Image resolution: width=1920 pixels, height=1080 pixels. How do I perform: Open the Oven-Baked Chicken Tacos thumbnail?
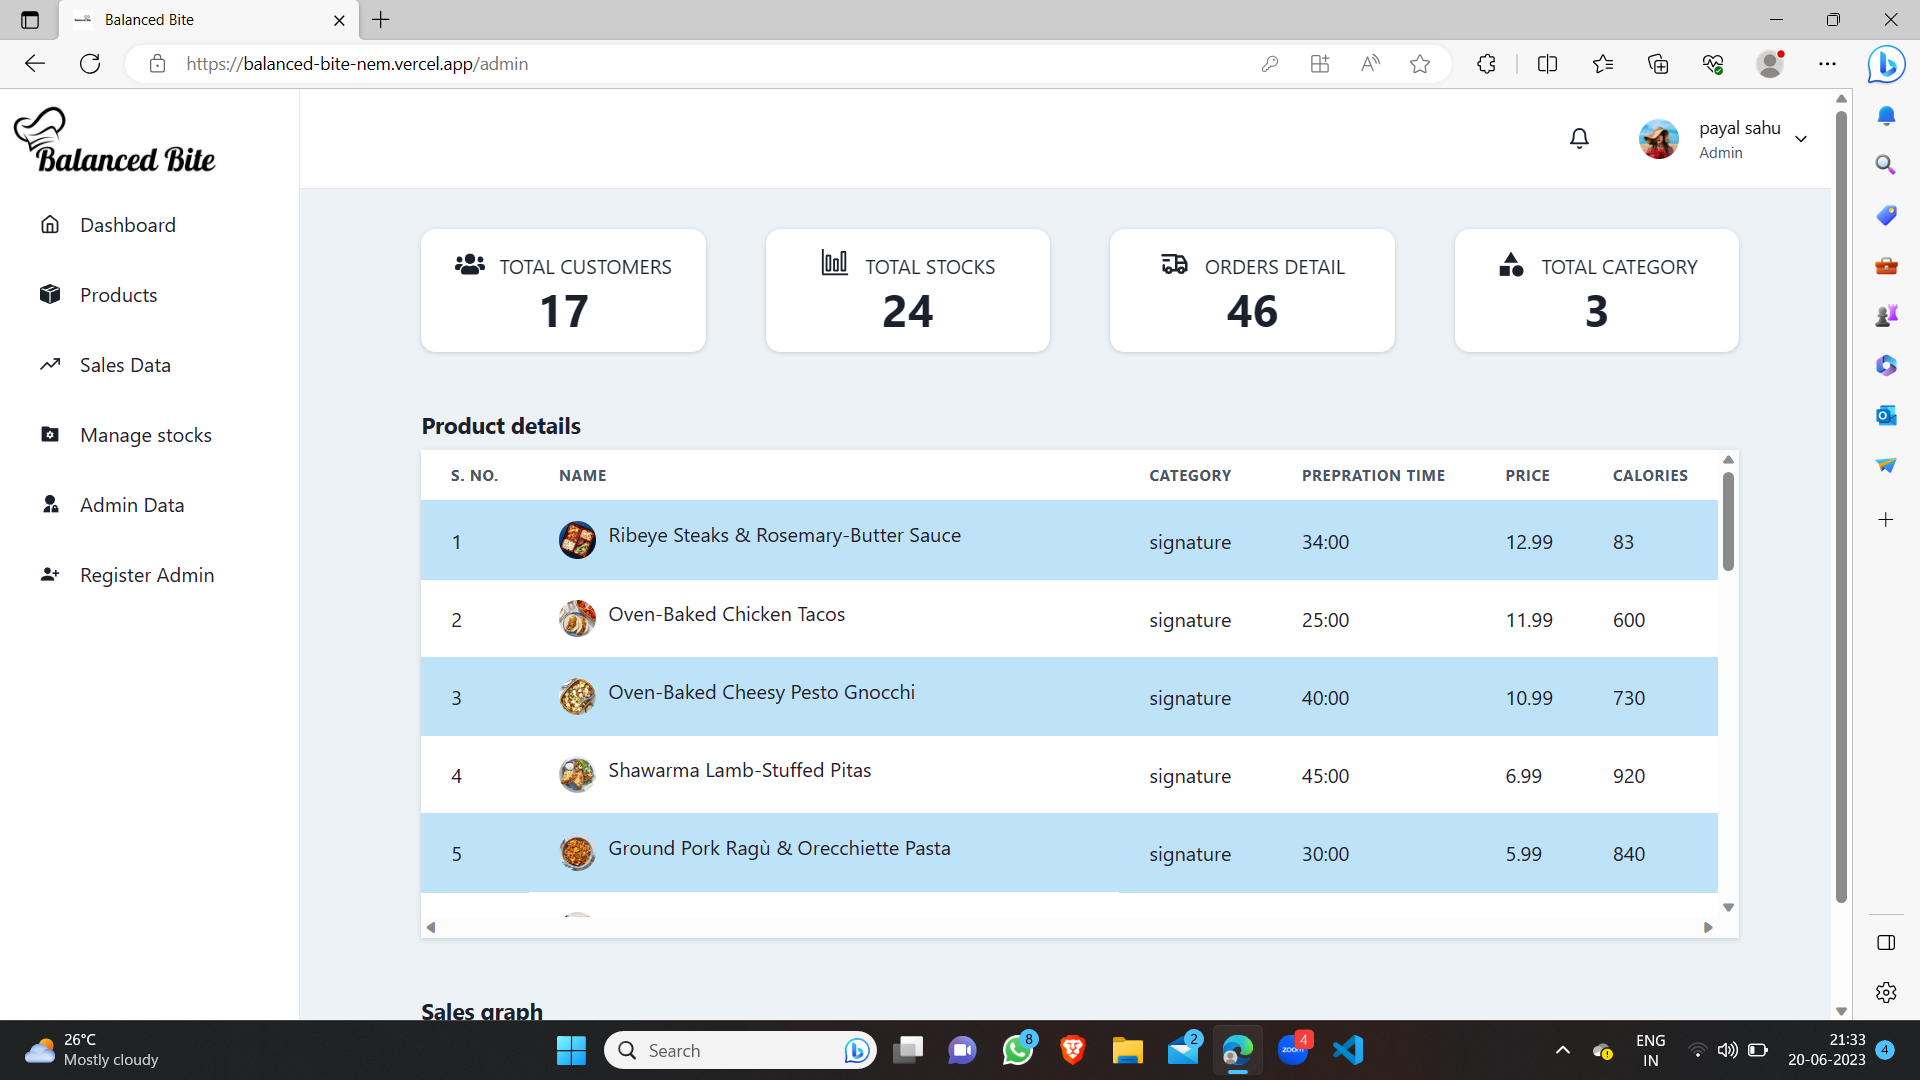(x=577, y=619)
